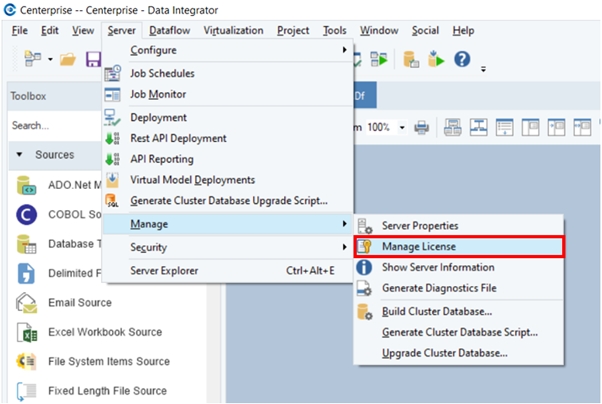The image size is (602, 404).
Task: Click the Toolbox search field
Action: click(x=50, y=127)
